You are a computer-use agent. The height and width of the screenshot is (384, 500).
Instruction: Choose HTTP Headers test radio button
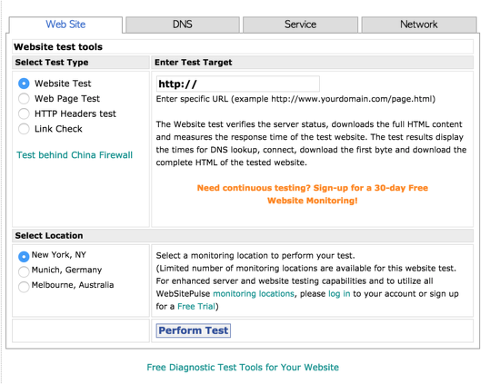pos(24,114)
